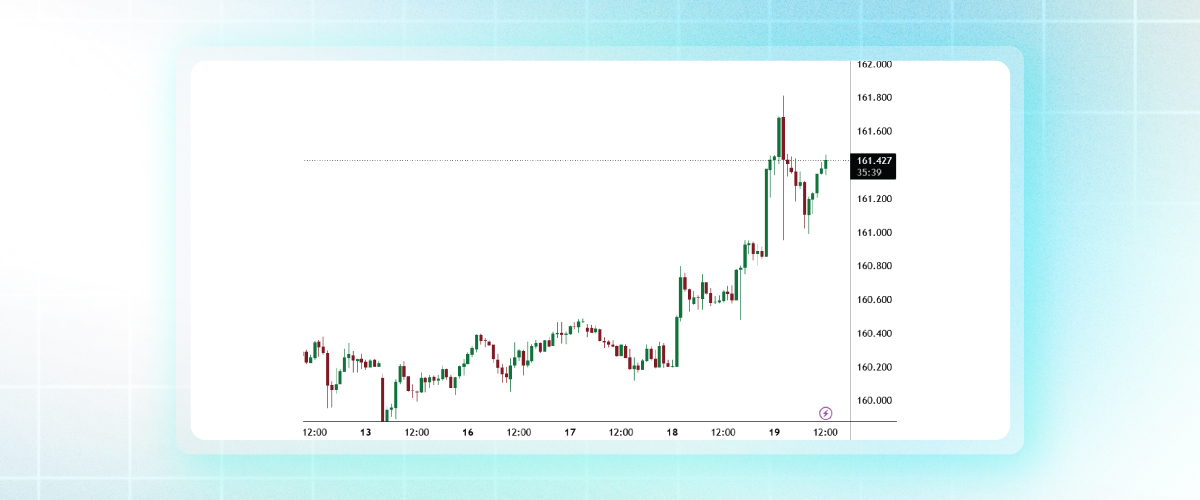Click the 12:00 label after date 19
This screenshot has width=1200, height=500.
[825, 433]
